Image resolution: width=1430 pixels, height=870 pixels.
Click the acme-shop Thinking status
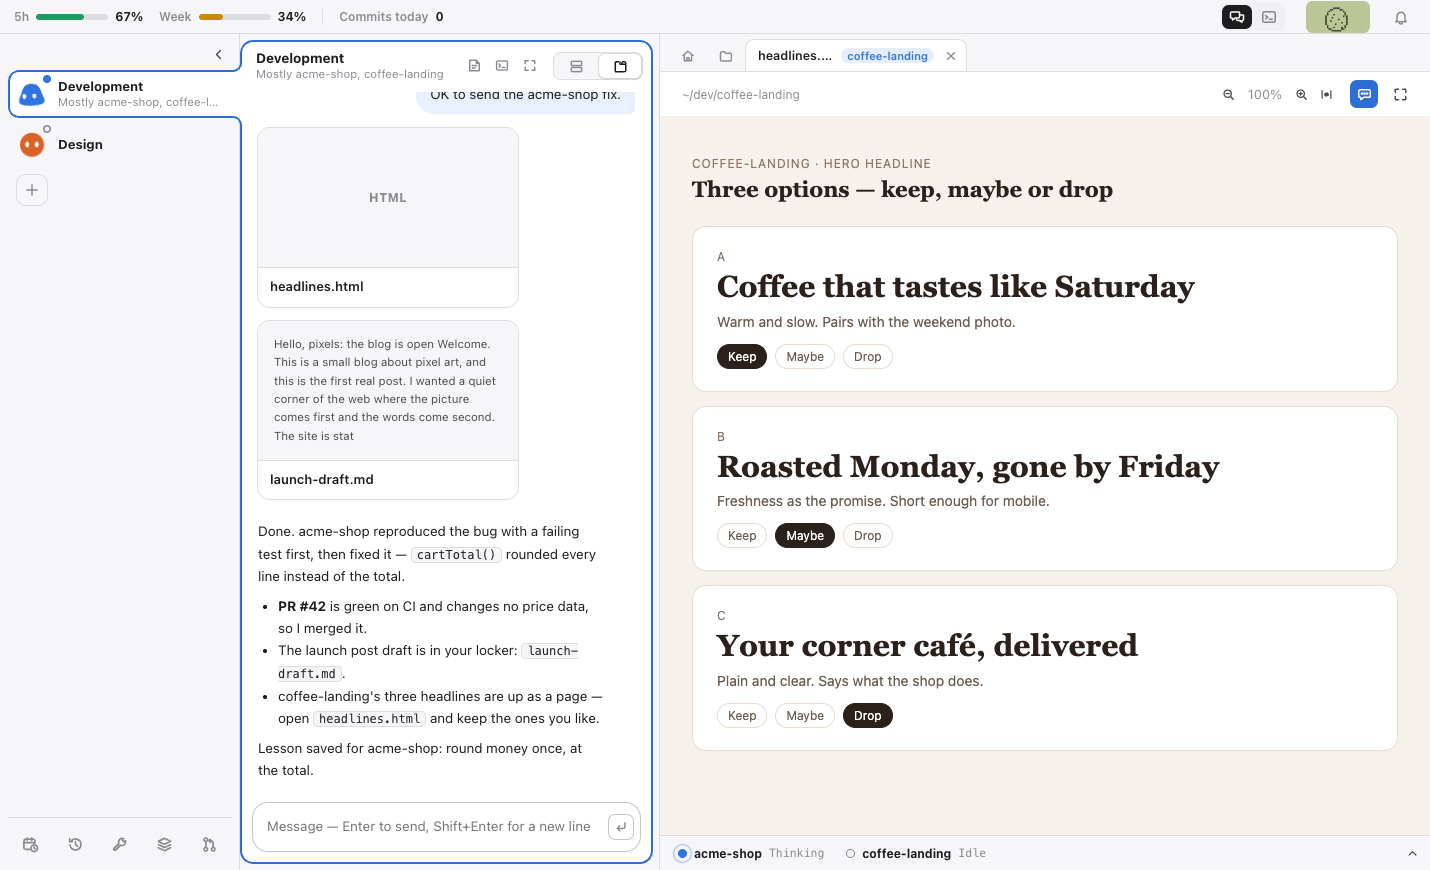pos(750,854)
